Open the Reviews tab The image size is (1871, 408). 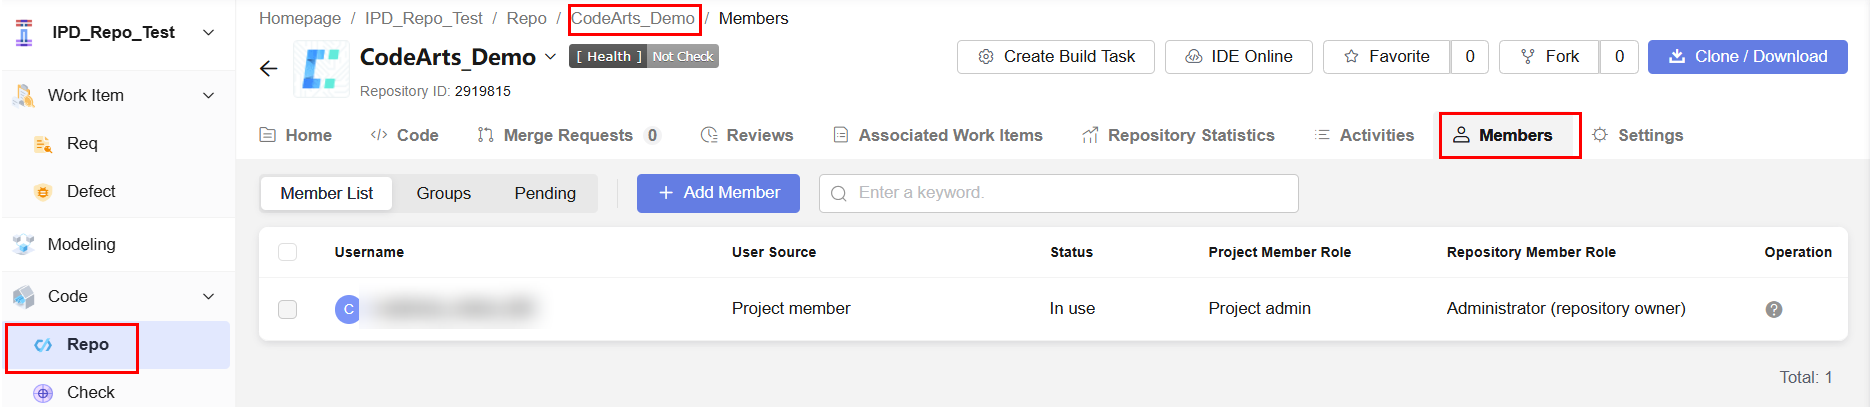click(747, 135)
